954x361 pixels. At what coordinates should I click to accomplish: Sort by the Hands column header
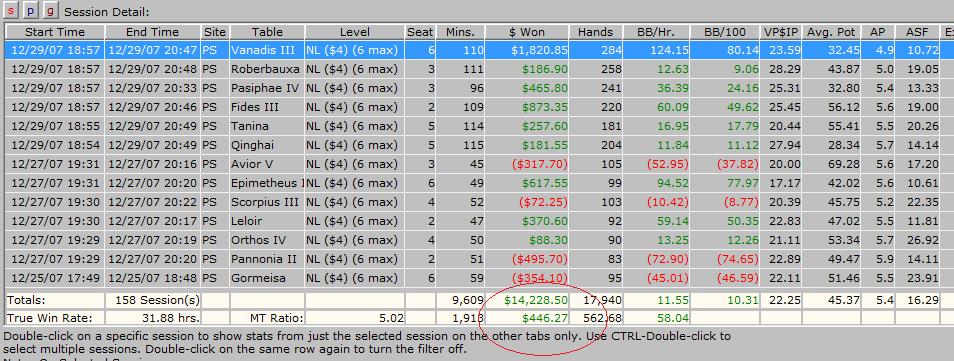[596, 32]
